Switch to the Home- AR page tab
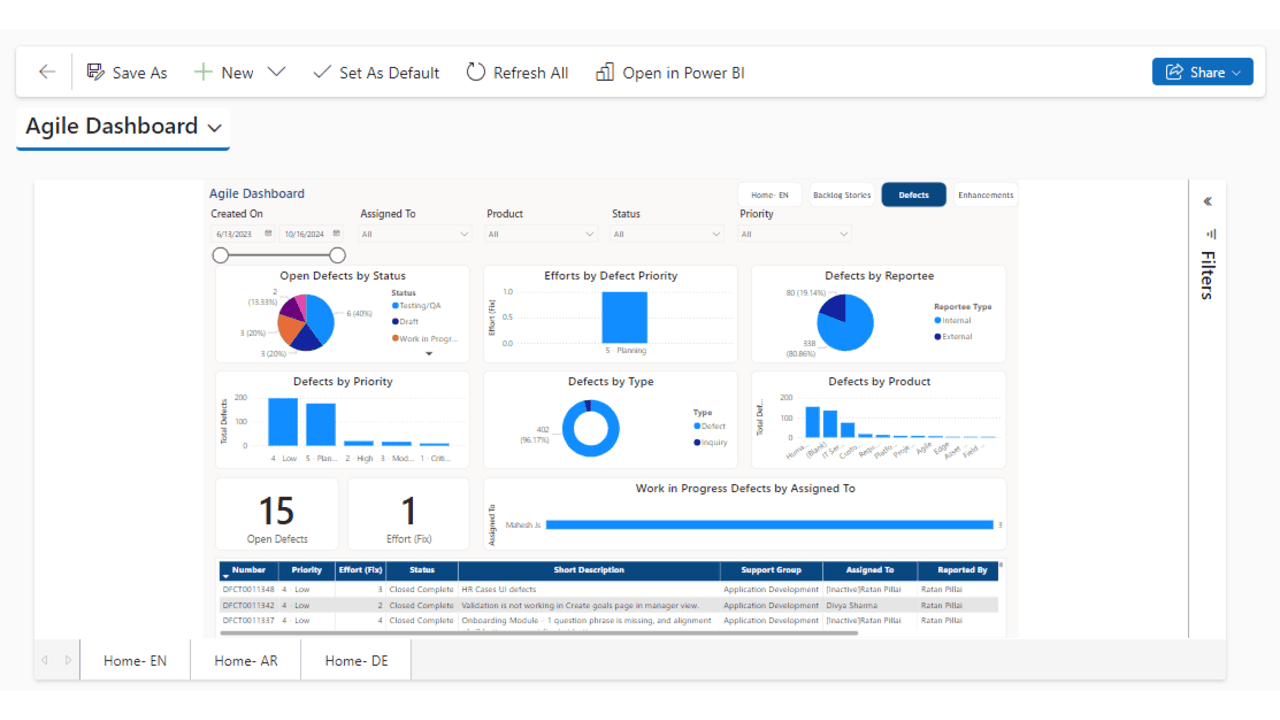This screenshot has width=1280, height=720. 246,660
